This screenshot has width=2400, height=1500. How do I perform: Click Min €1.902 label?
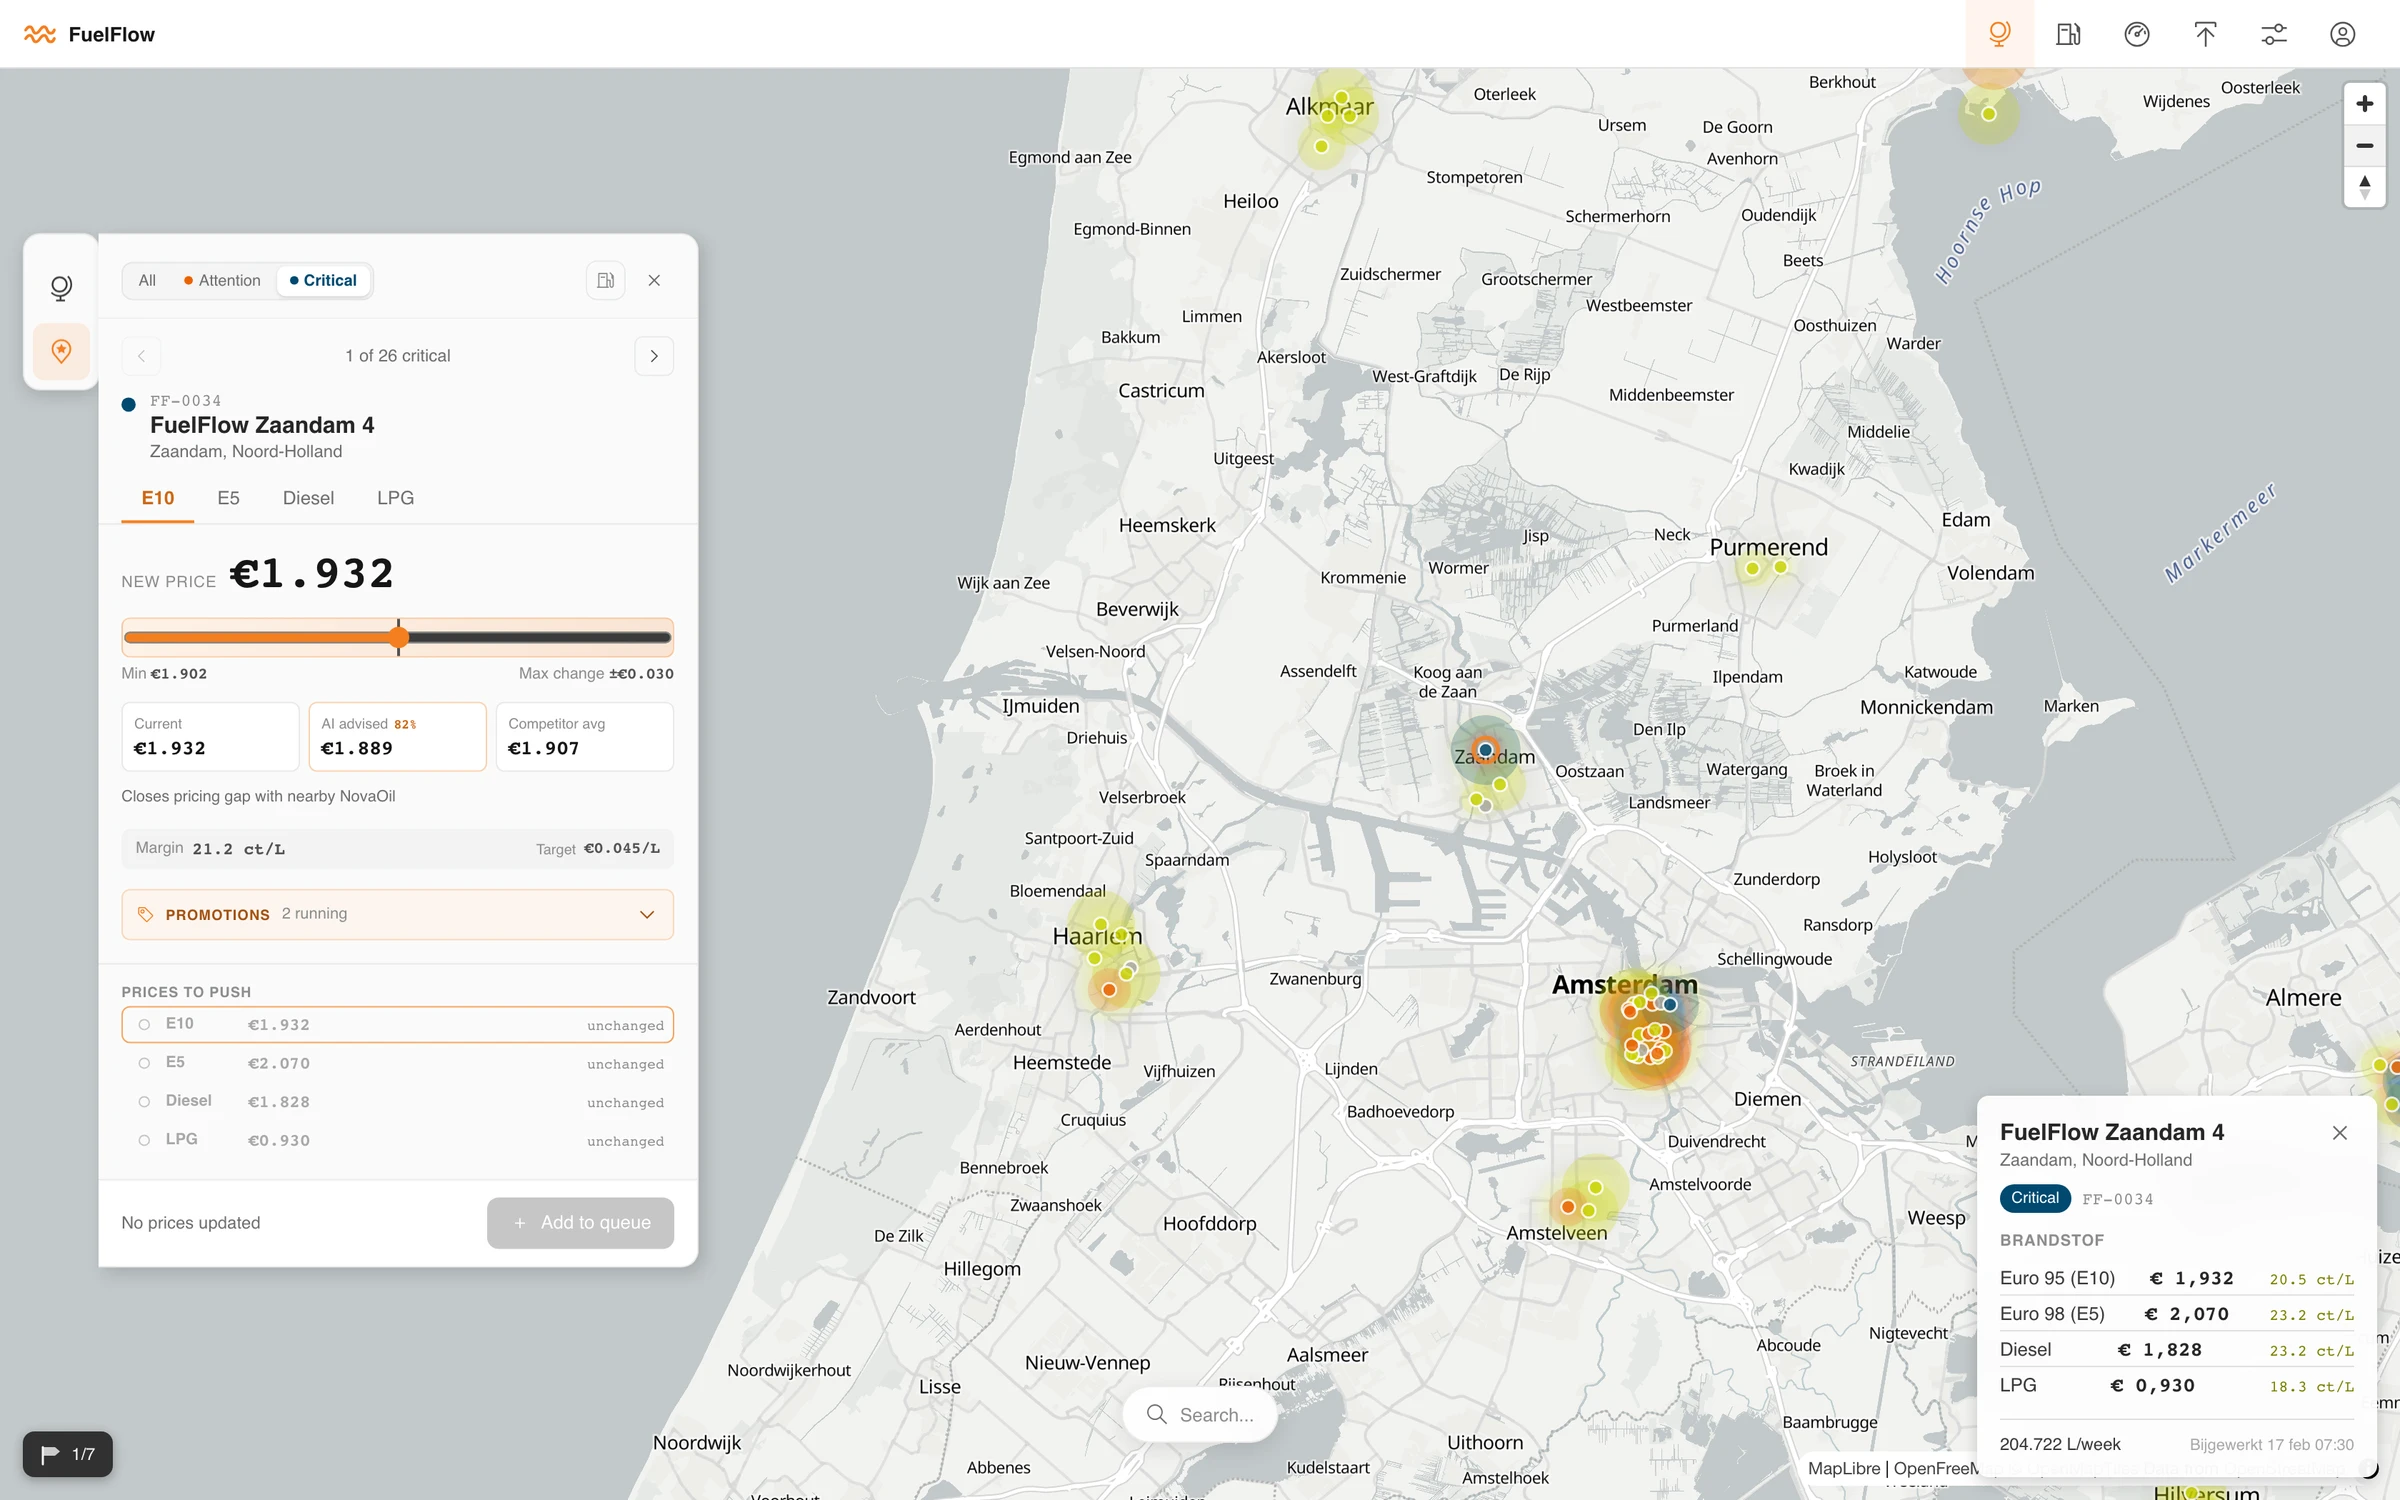[x=164, y=673]
